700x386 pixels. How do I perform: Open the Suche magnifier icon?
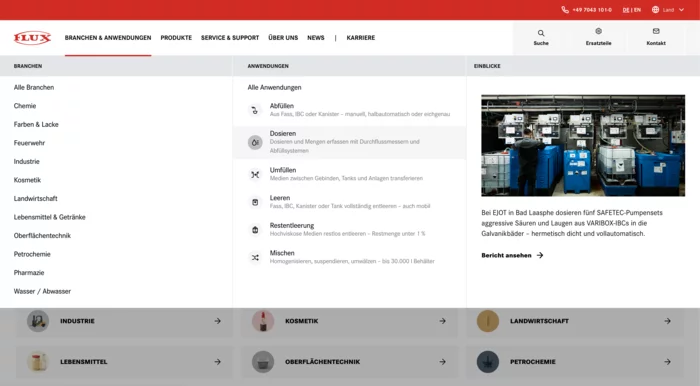coord(541,33)
